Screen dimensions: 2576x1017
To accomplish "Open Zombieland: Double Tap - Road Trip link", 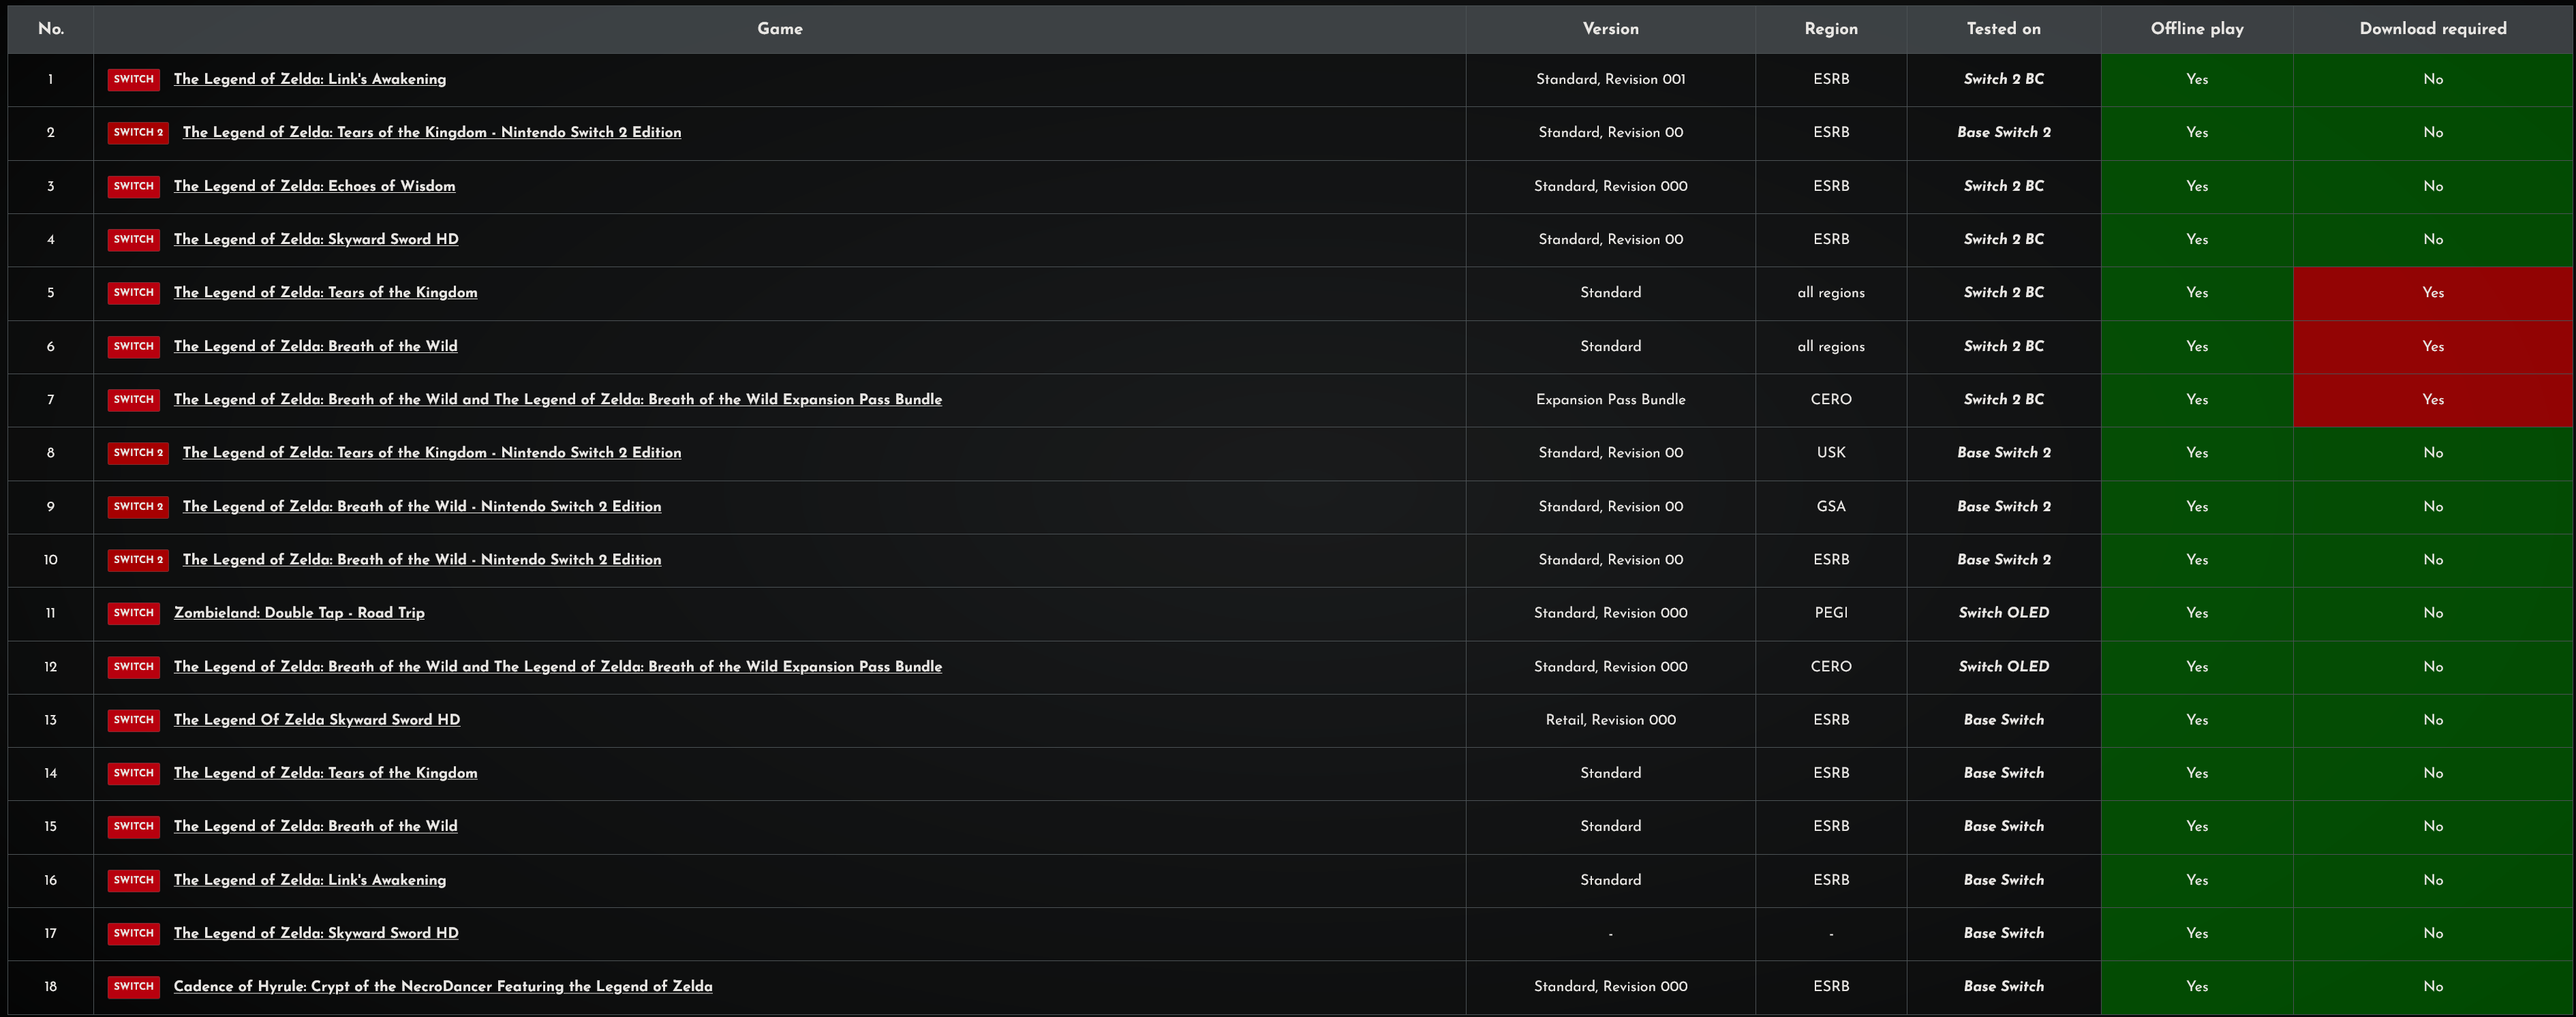I will click(x=299, y=613).
